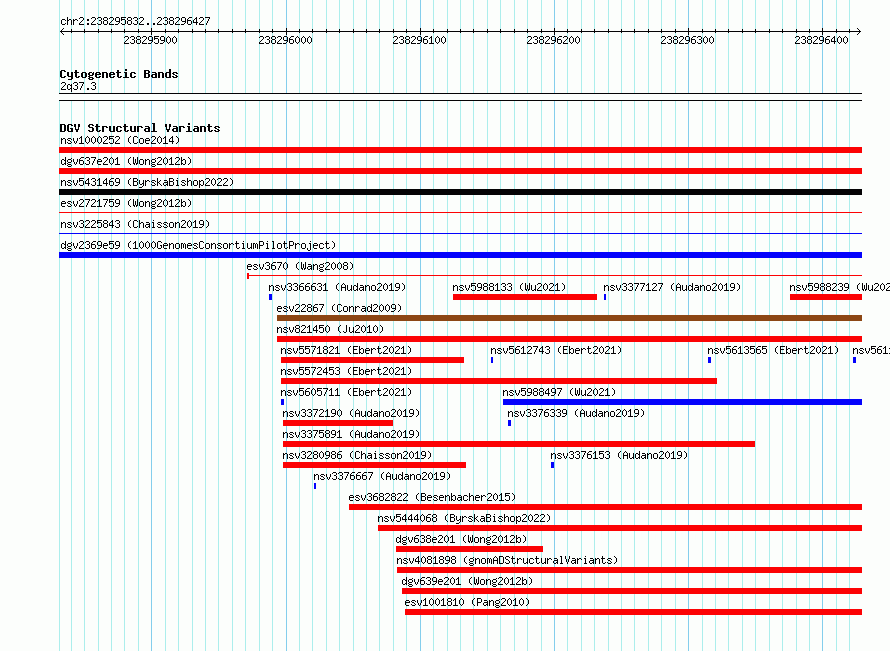Click the chr2:238295832..238296427 region label

[x=135, y=21]
